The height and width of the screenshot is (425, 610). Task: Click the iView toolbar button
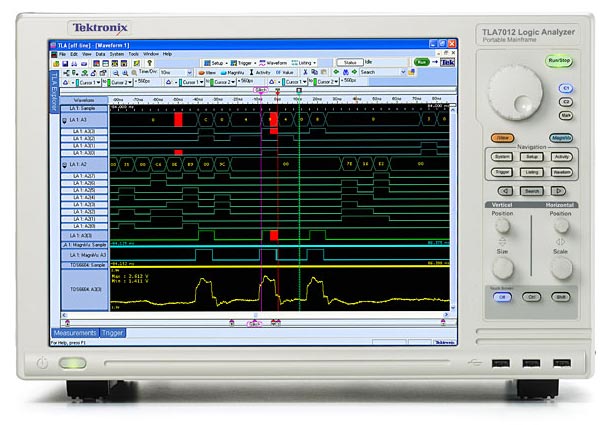pyautogui.click(x=207, y=73)
